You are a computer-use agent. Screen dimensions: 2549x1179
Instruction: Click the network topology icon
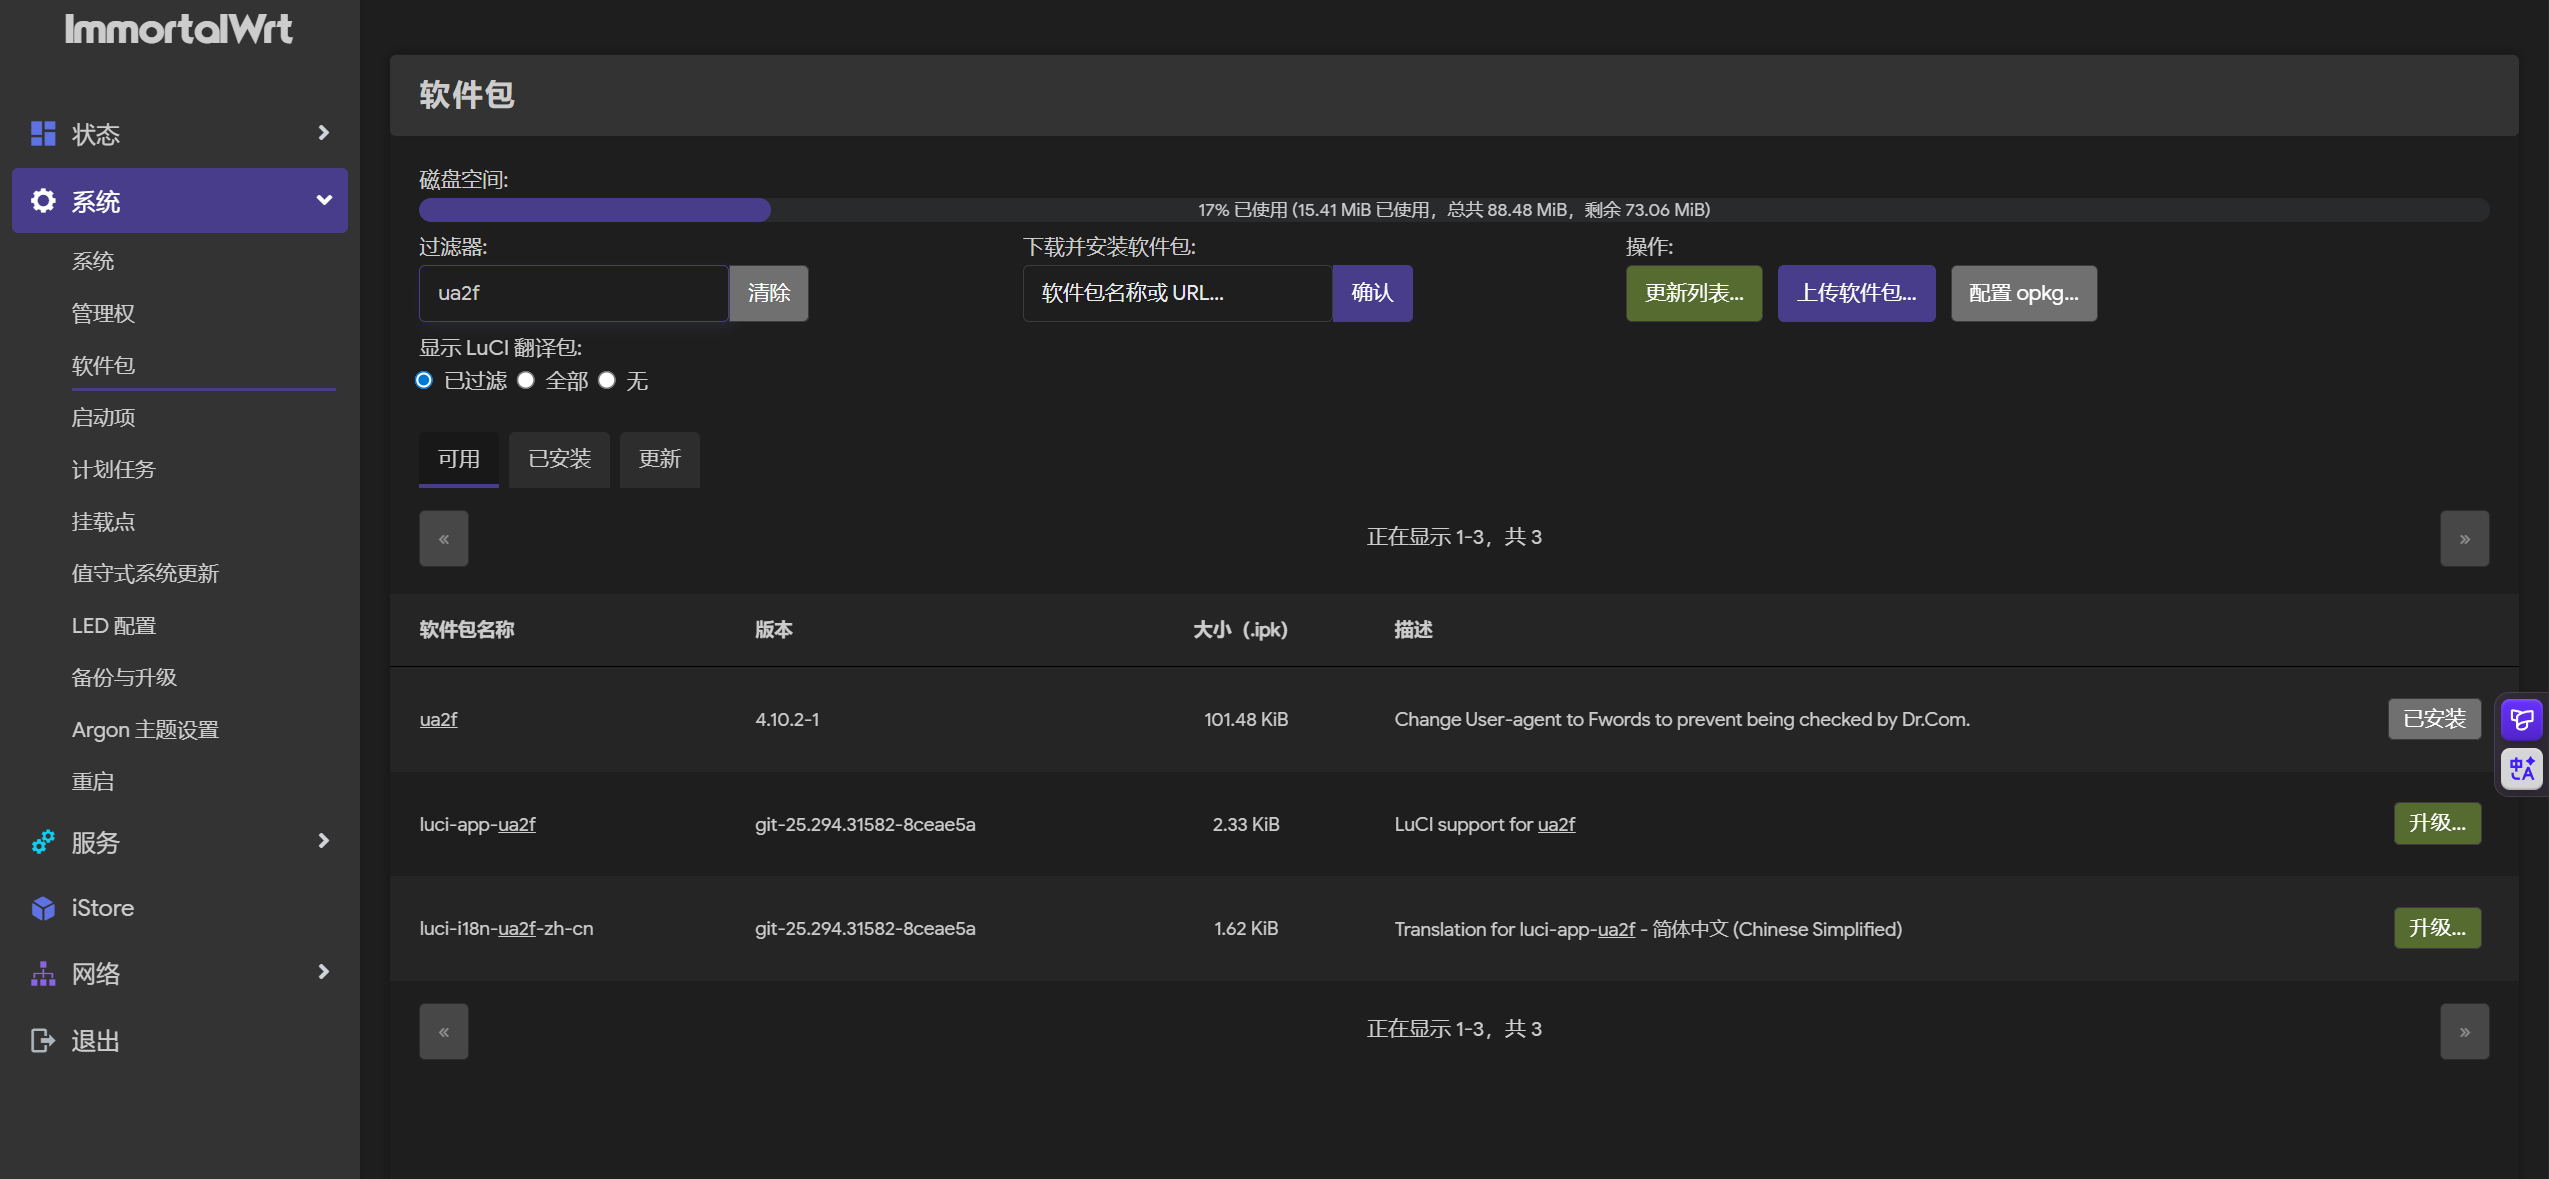point(43,973)
